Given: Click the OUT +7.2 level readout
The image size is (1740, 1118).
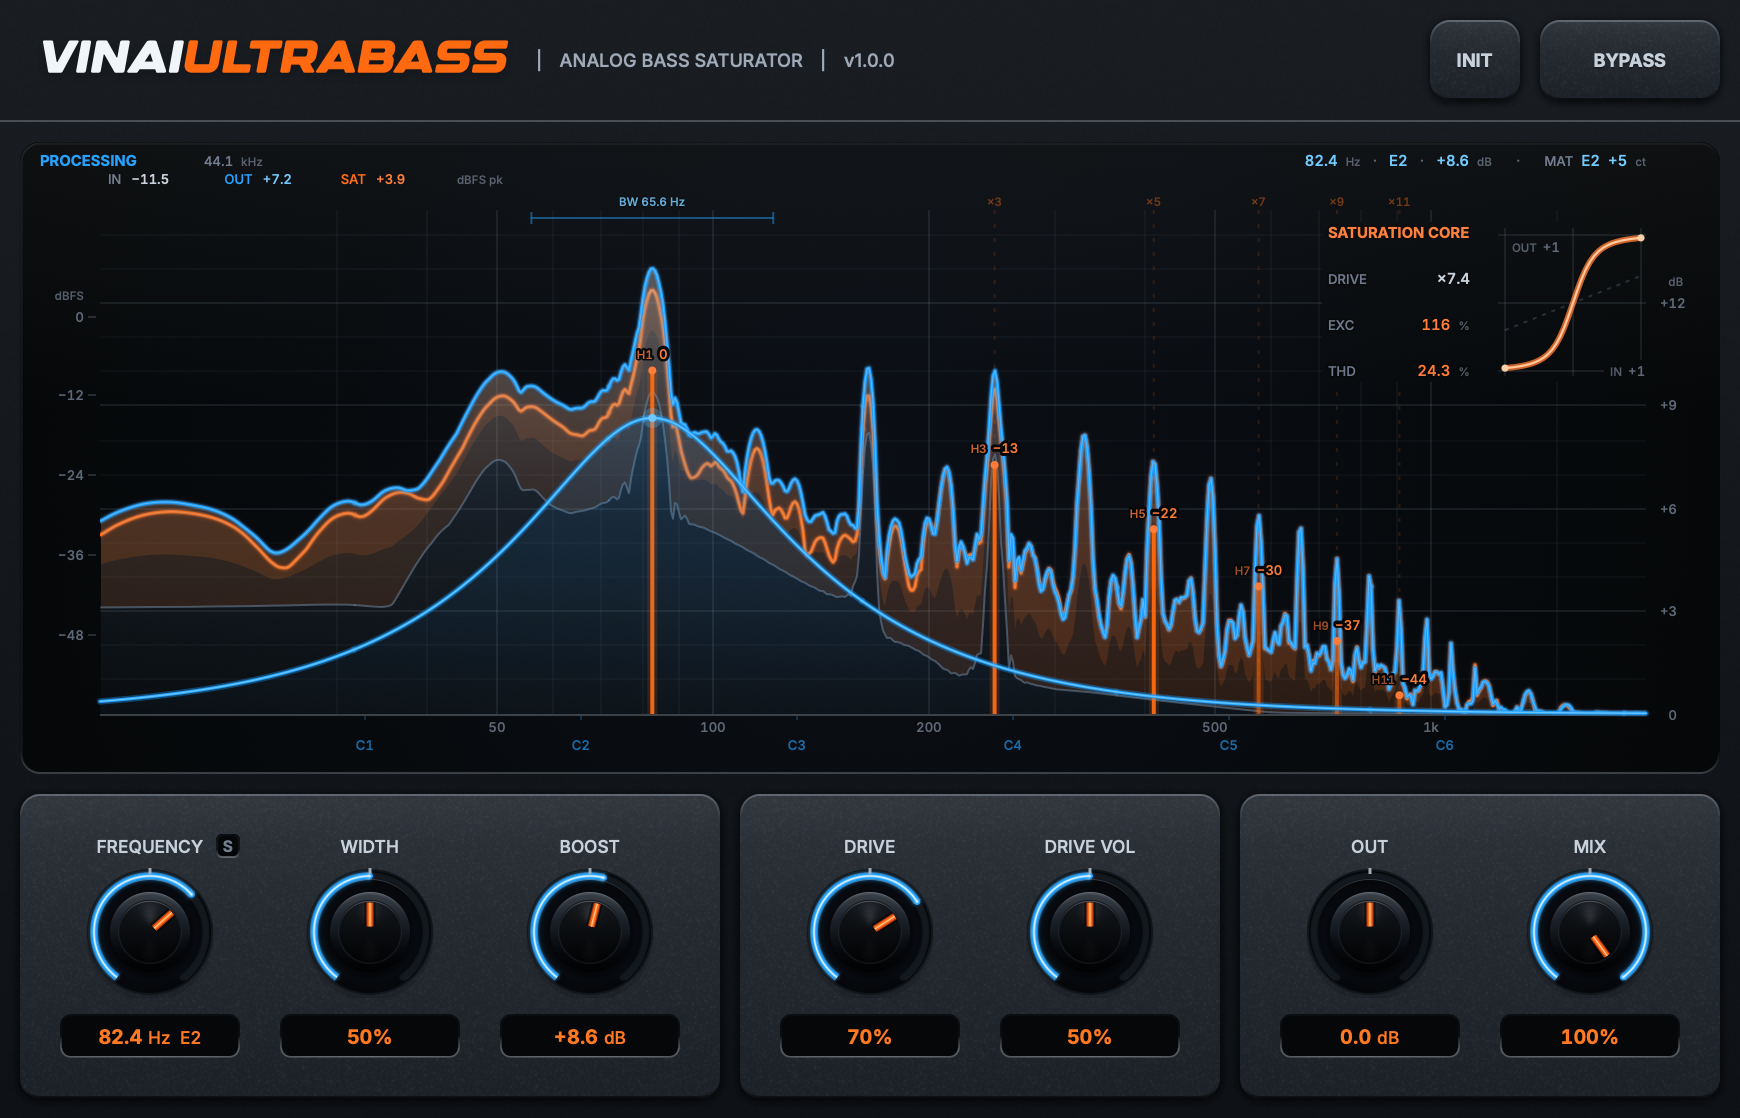Looking at the screenshot, I should pyautogui.click(x=258, y=180).
